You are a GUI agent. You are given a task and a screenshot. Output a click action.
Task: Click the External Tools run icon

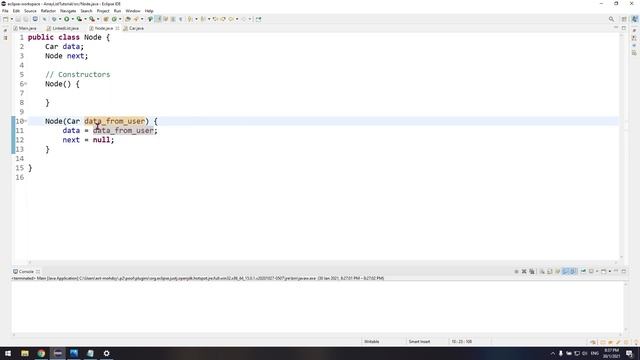pyautogui.click(x=92, y=19)
